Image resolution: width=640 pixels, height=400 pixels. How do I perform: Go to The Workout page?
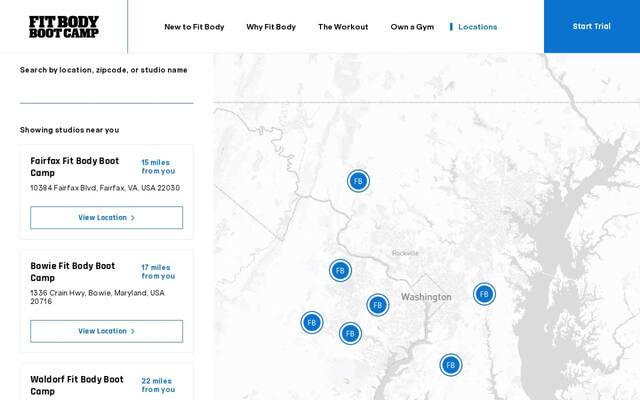pyautogui.click(x=343, y=27)
